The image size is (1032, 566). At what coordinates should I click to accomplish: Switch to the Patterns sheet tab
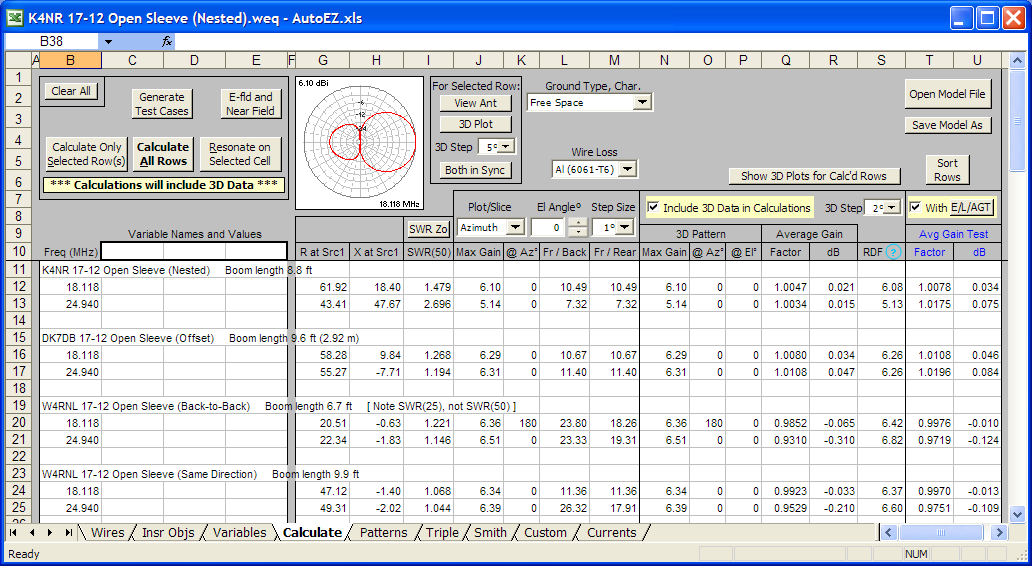(x=383, y=533)
